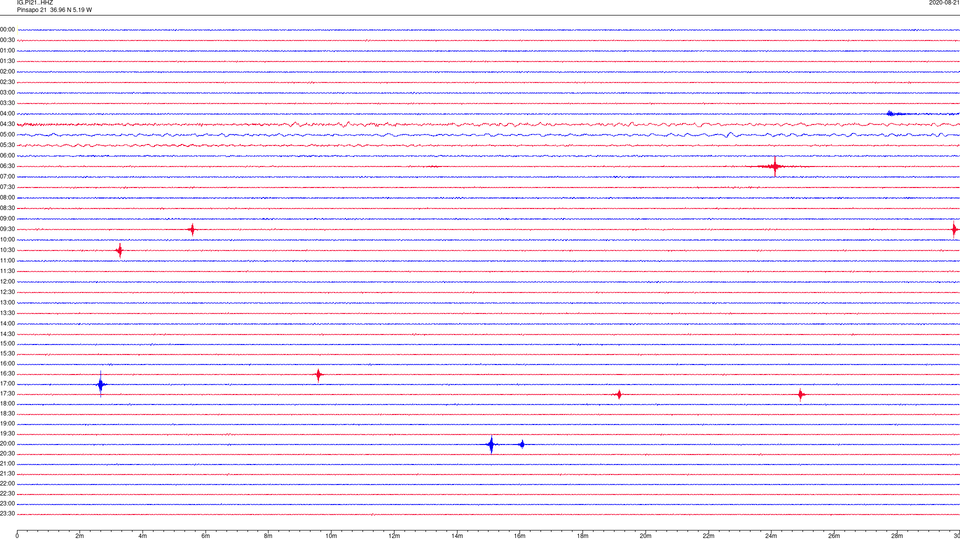Select the 20m axis tick label

click(x=645, y=536)
